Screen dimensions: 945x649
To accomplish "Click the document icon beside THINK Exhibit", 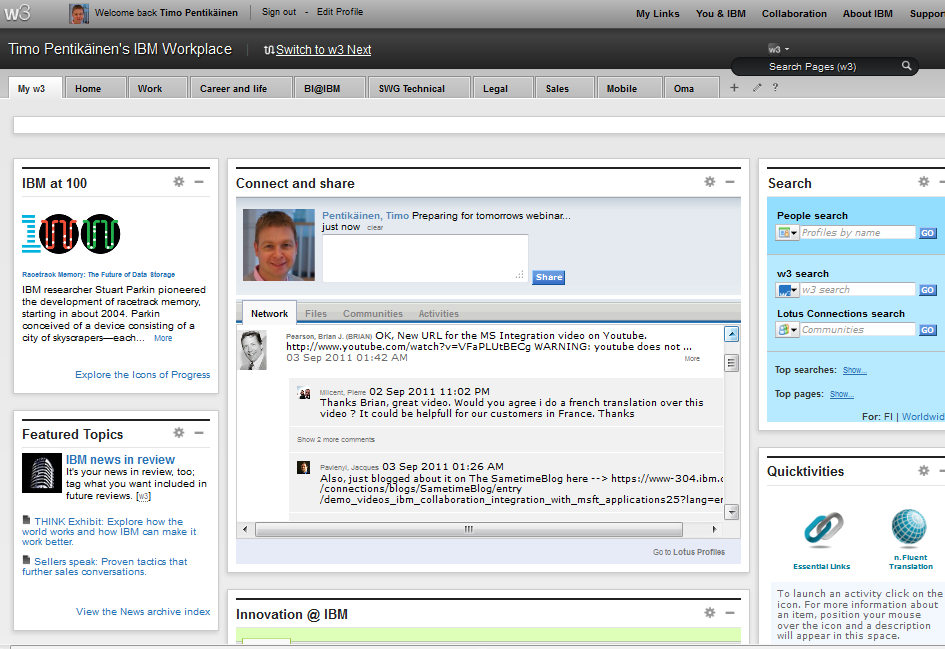I will [x=27, y=520].
